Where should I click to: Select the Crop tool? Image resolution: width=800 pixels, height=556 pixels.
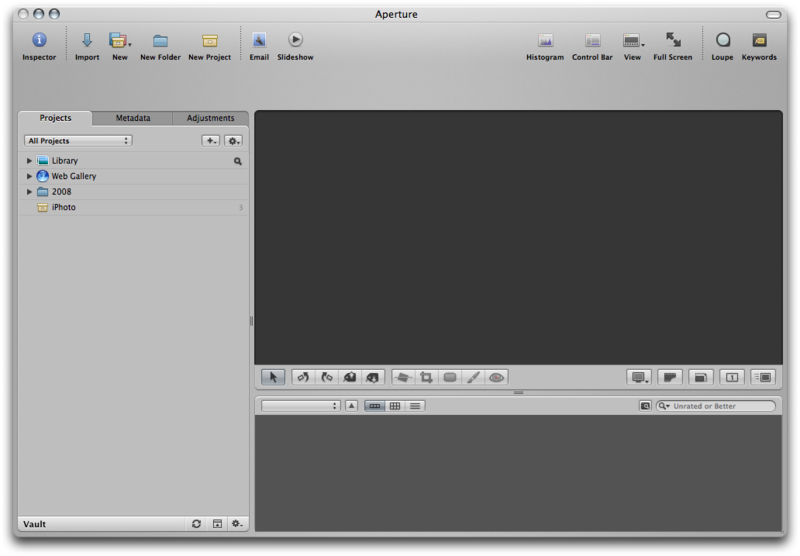click(x=427, y=377)
